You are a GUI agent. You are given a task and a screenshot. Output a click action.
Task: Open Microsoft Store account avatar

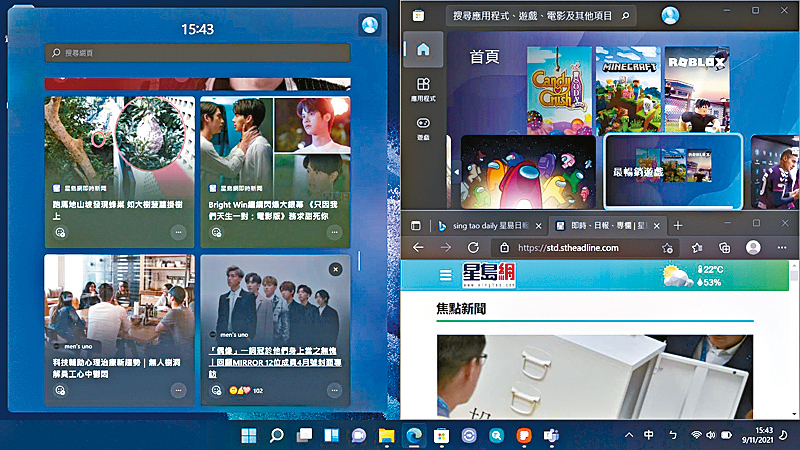[670, 15]
